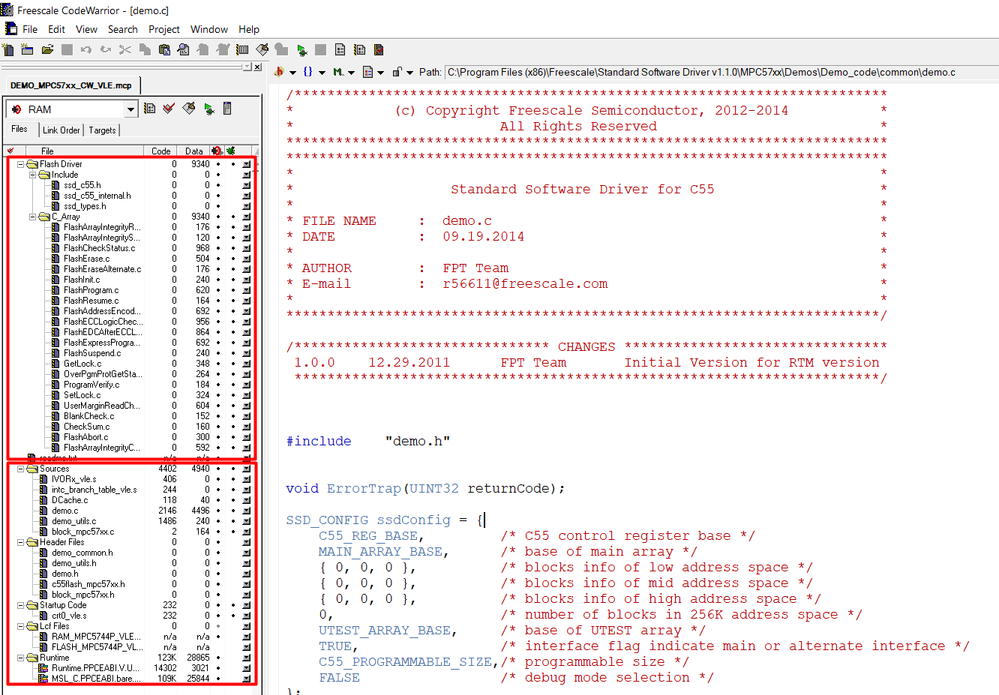Image resolution: width=999 pixels, height=695 pixels.
Task: Collapse the C_Array folder
Action: (32, 217)
